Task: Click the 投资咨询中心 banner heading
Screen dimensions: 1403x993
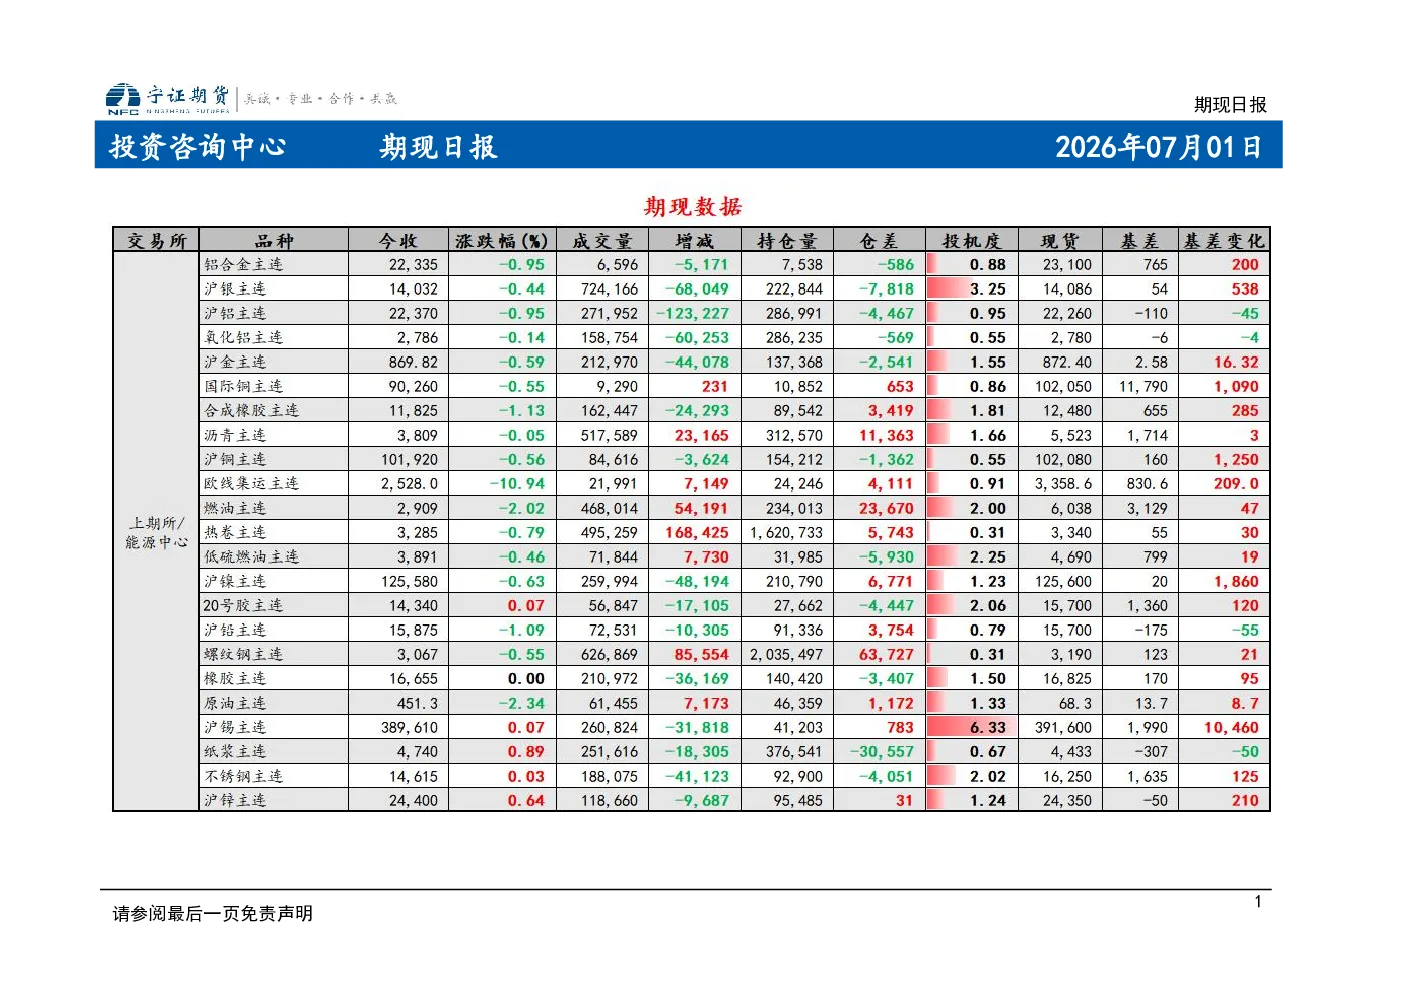Action: 198,147
